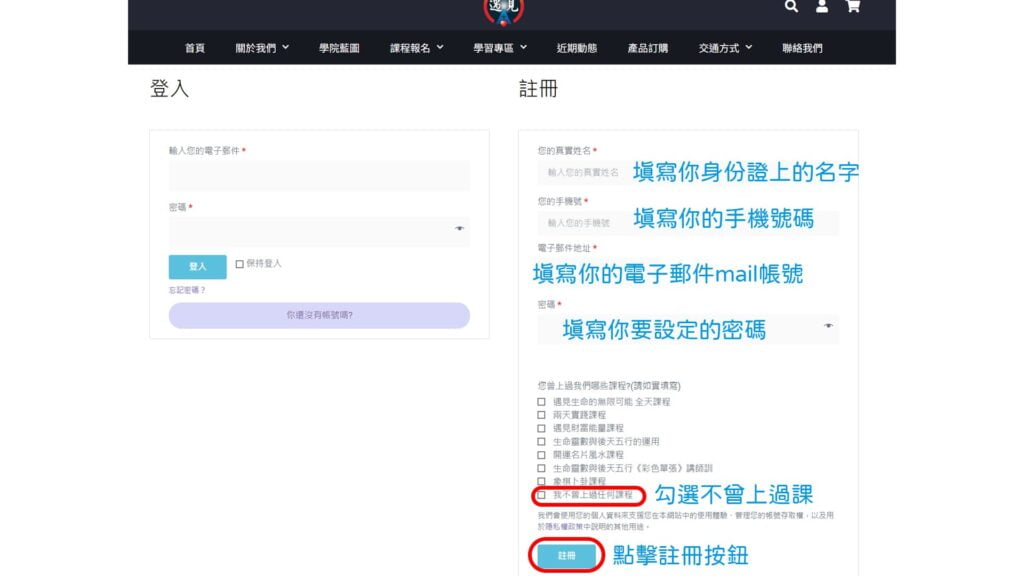
Task: Go to 首頁 in navigation bar
Action: (195, 48)
